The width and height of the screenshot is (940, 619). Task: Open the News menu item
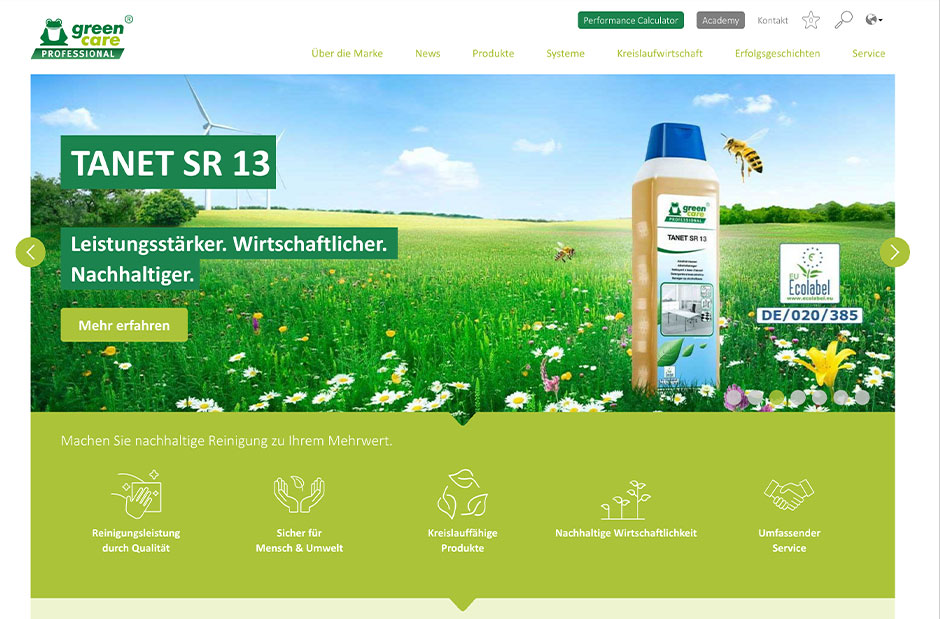[427, 53]
